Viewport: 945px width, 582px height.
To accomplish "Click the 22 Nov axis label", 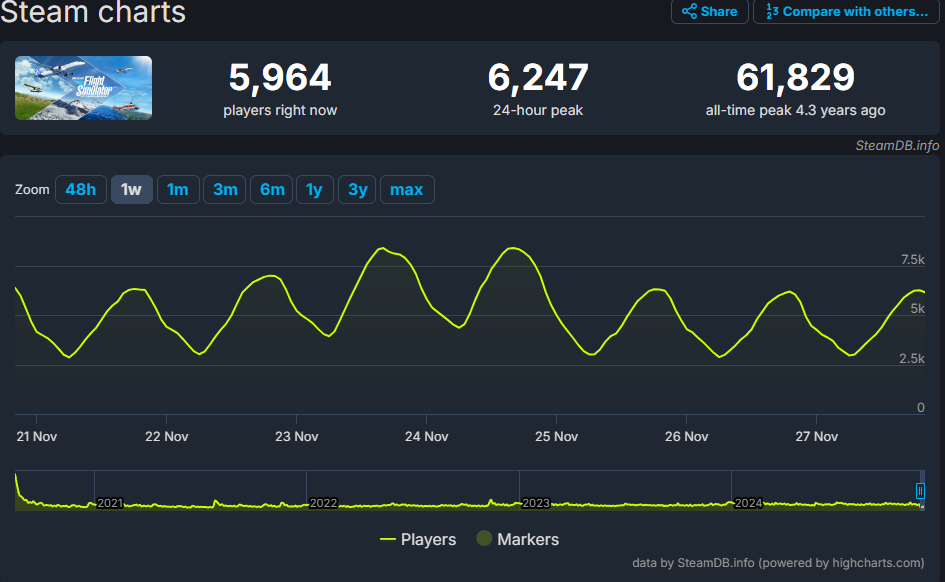I will click(167, 437).
